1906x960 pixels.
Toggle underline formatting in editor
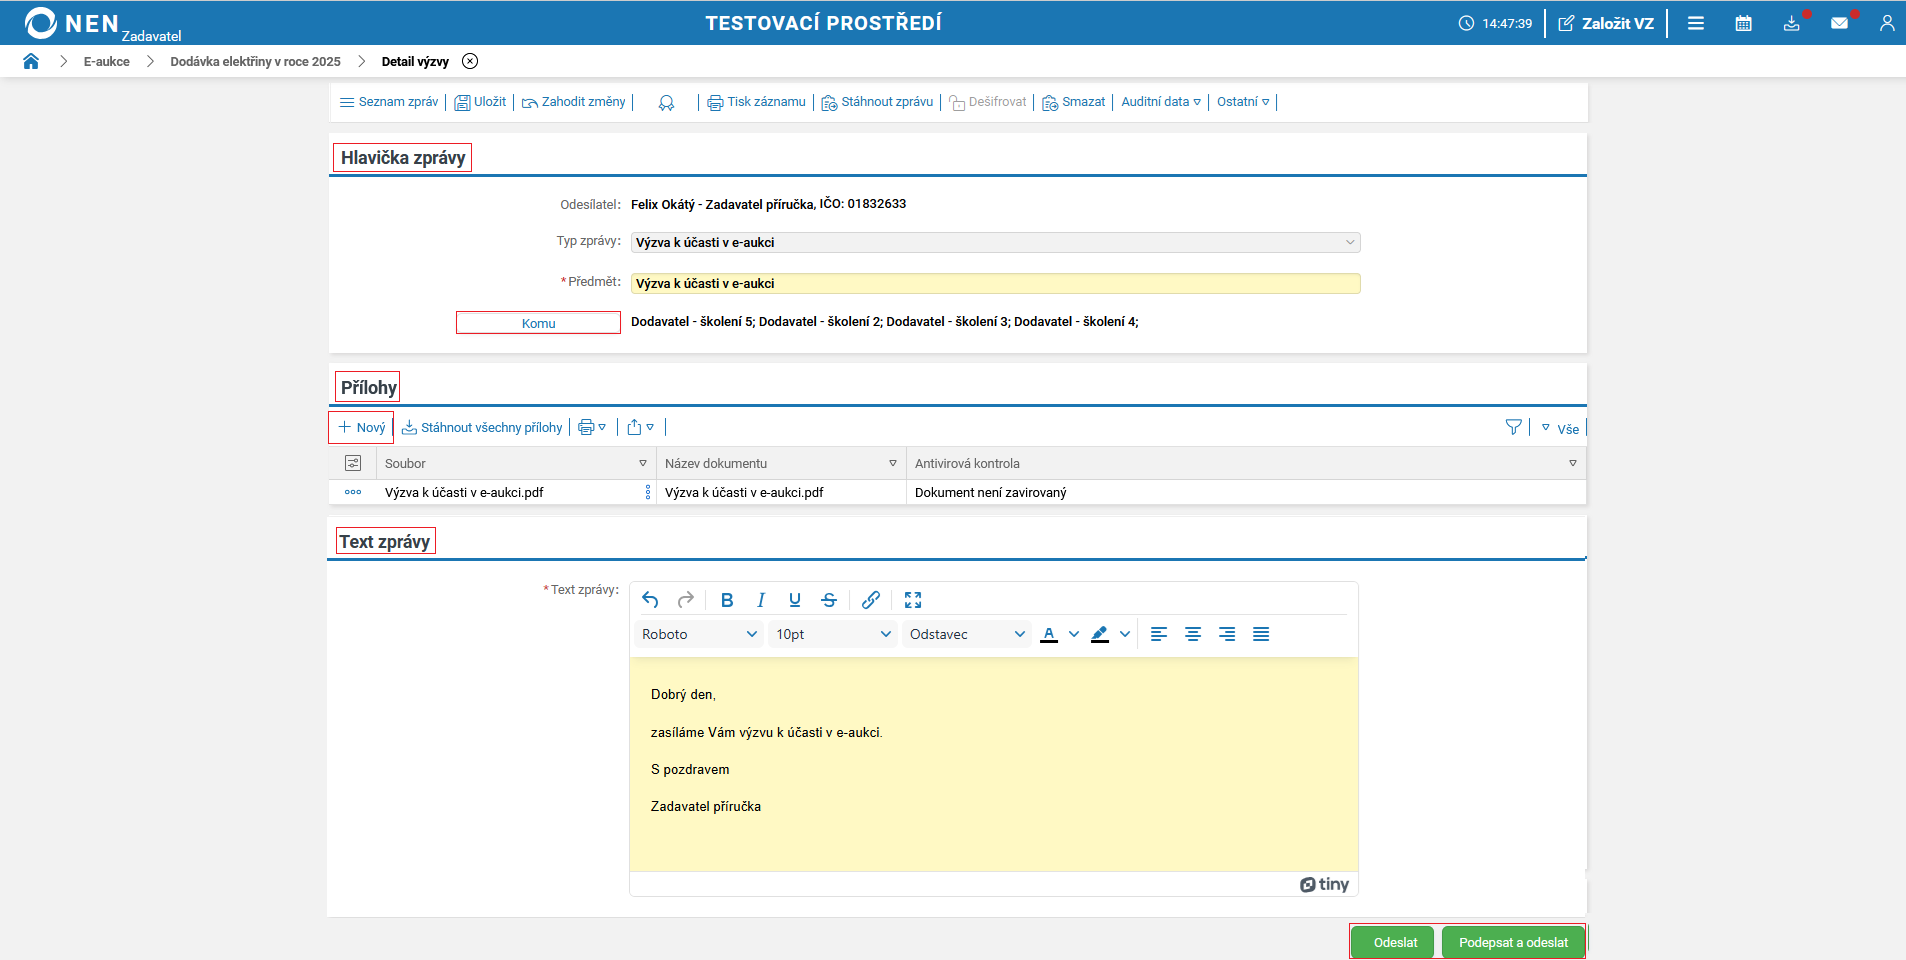click(795, 600)
